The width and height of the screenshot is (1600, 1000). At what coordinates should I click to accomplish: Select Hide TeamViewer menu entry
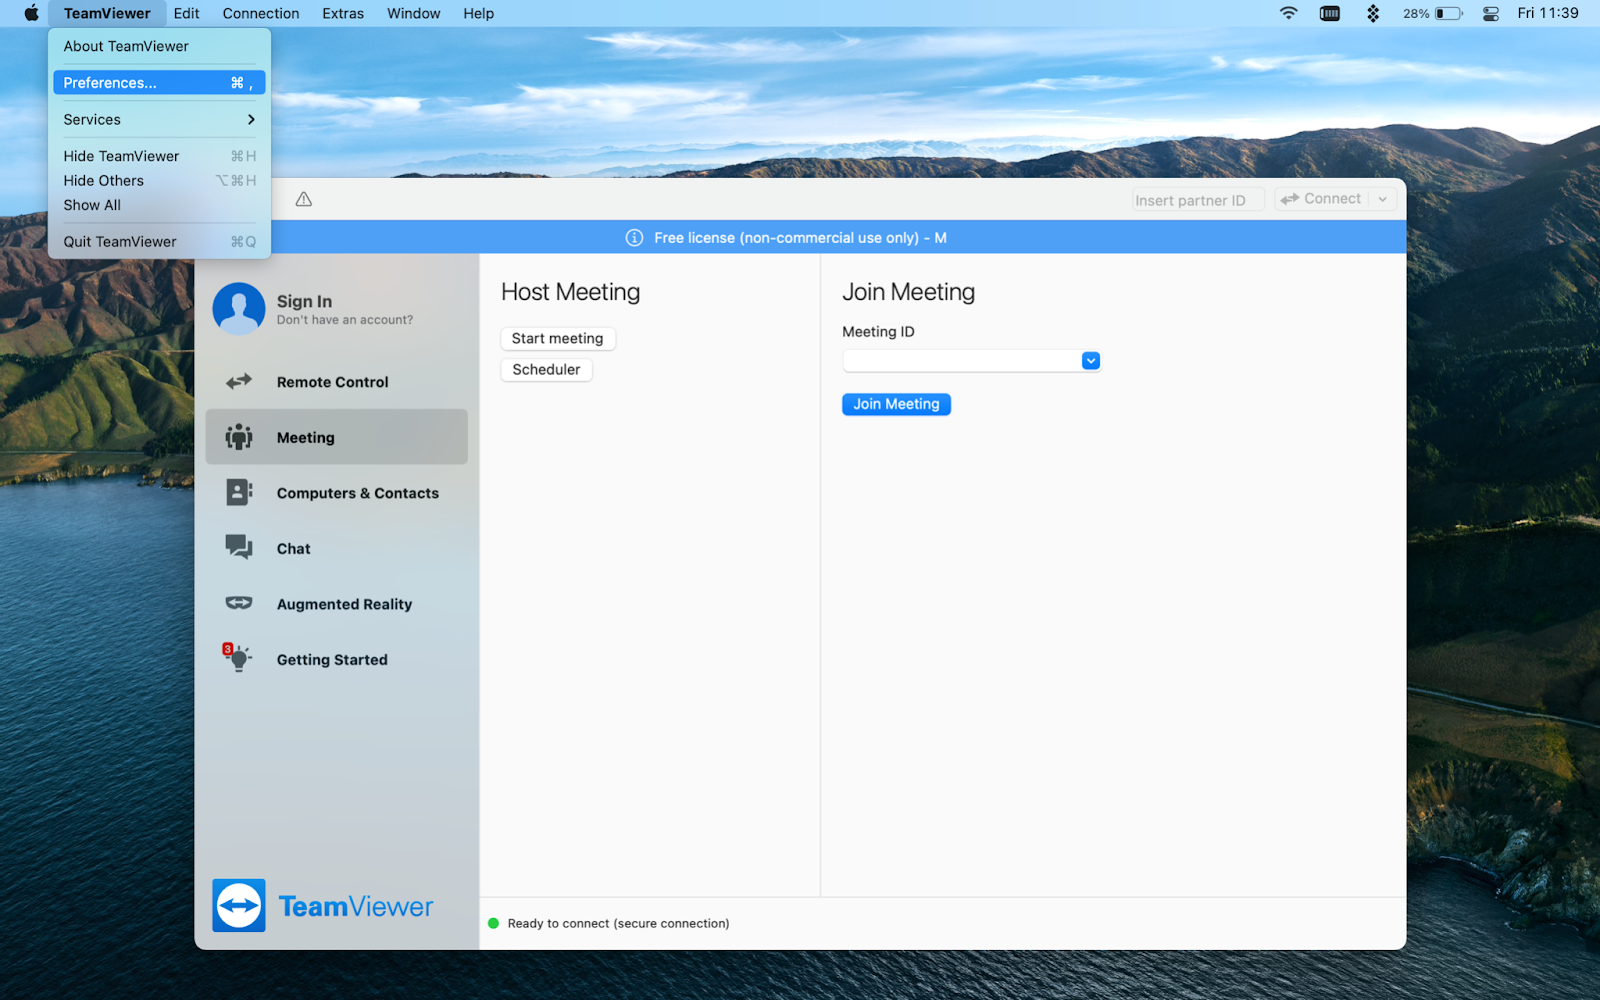pyautogui.click(x=159, y=156)
